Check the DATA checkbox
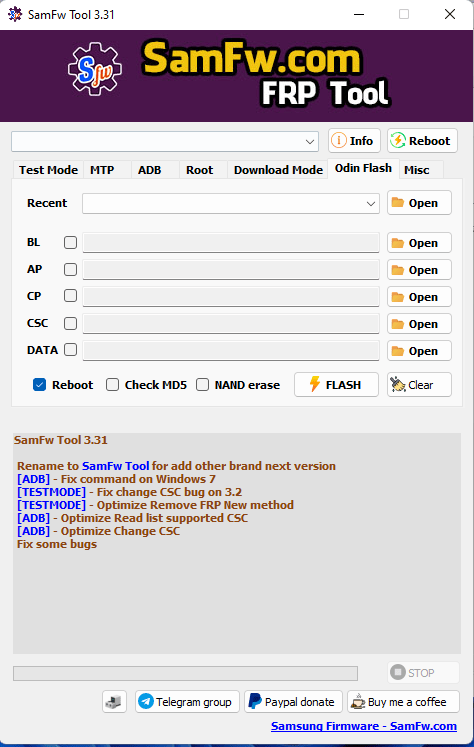Screen dimensions: 474x747 pos(71,350)
